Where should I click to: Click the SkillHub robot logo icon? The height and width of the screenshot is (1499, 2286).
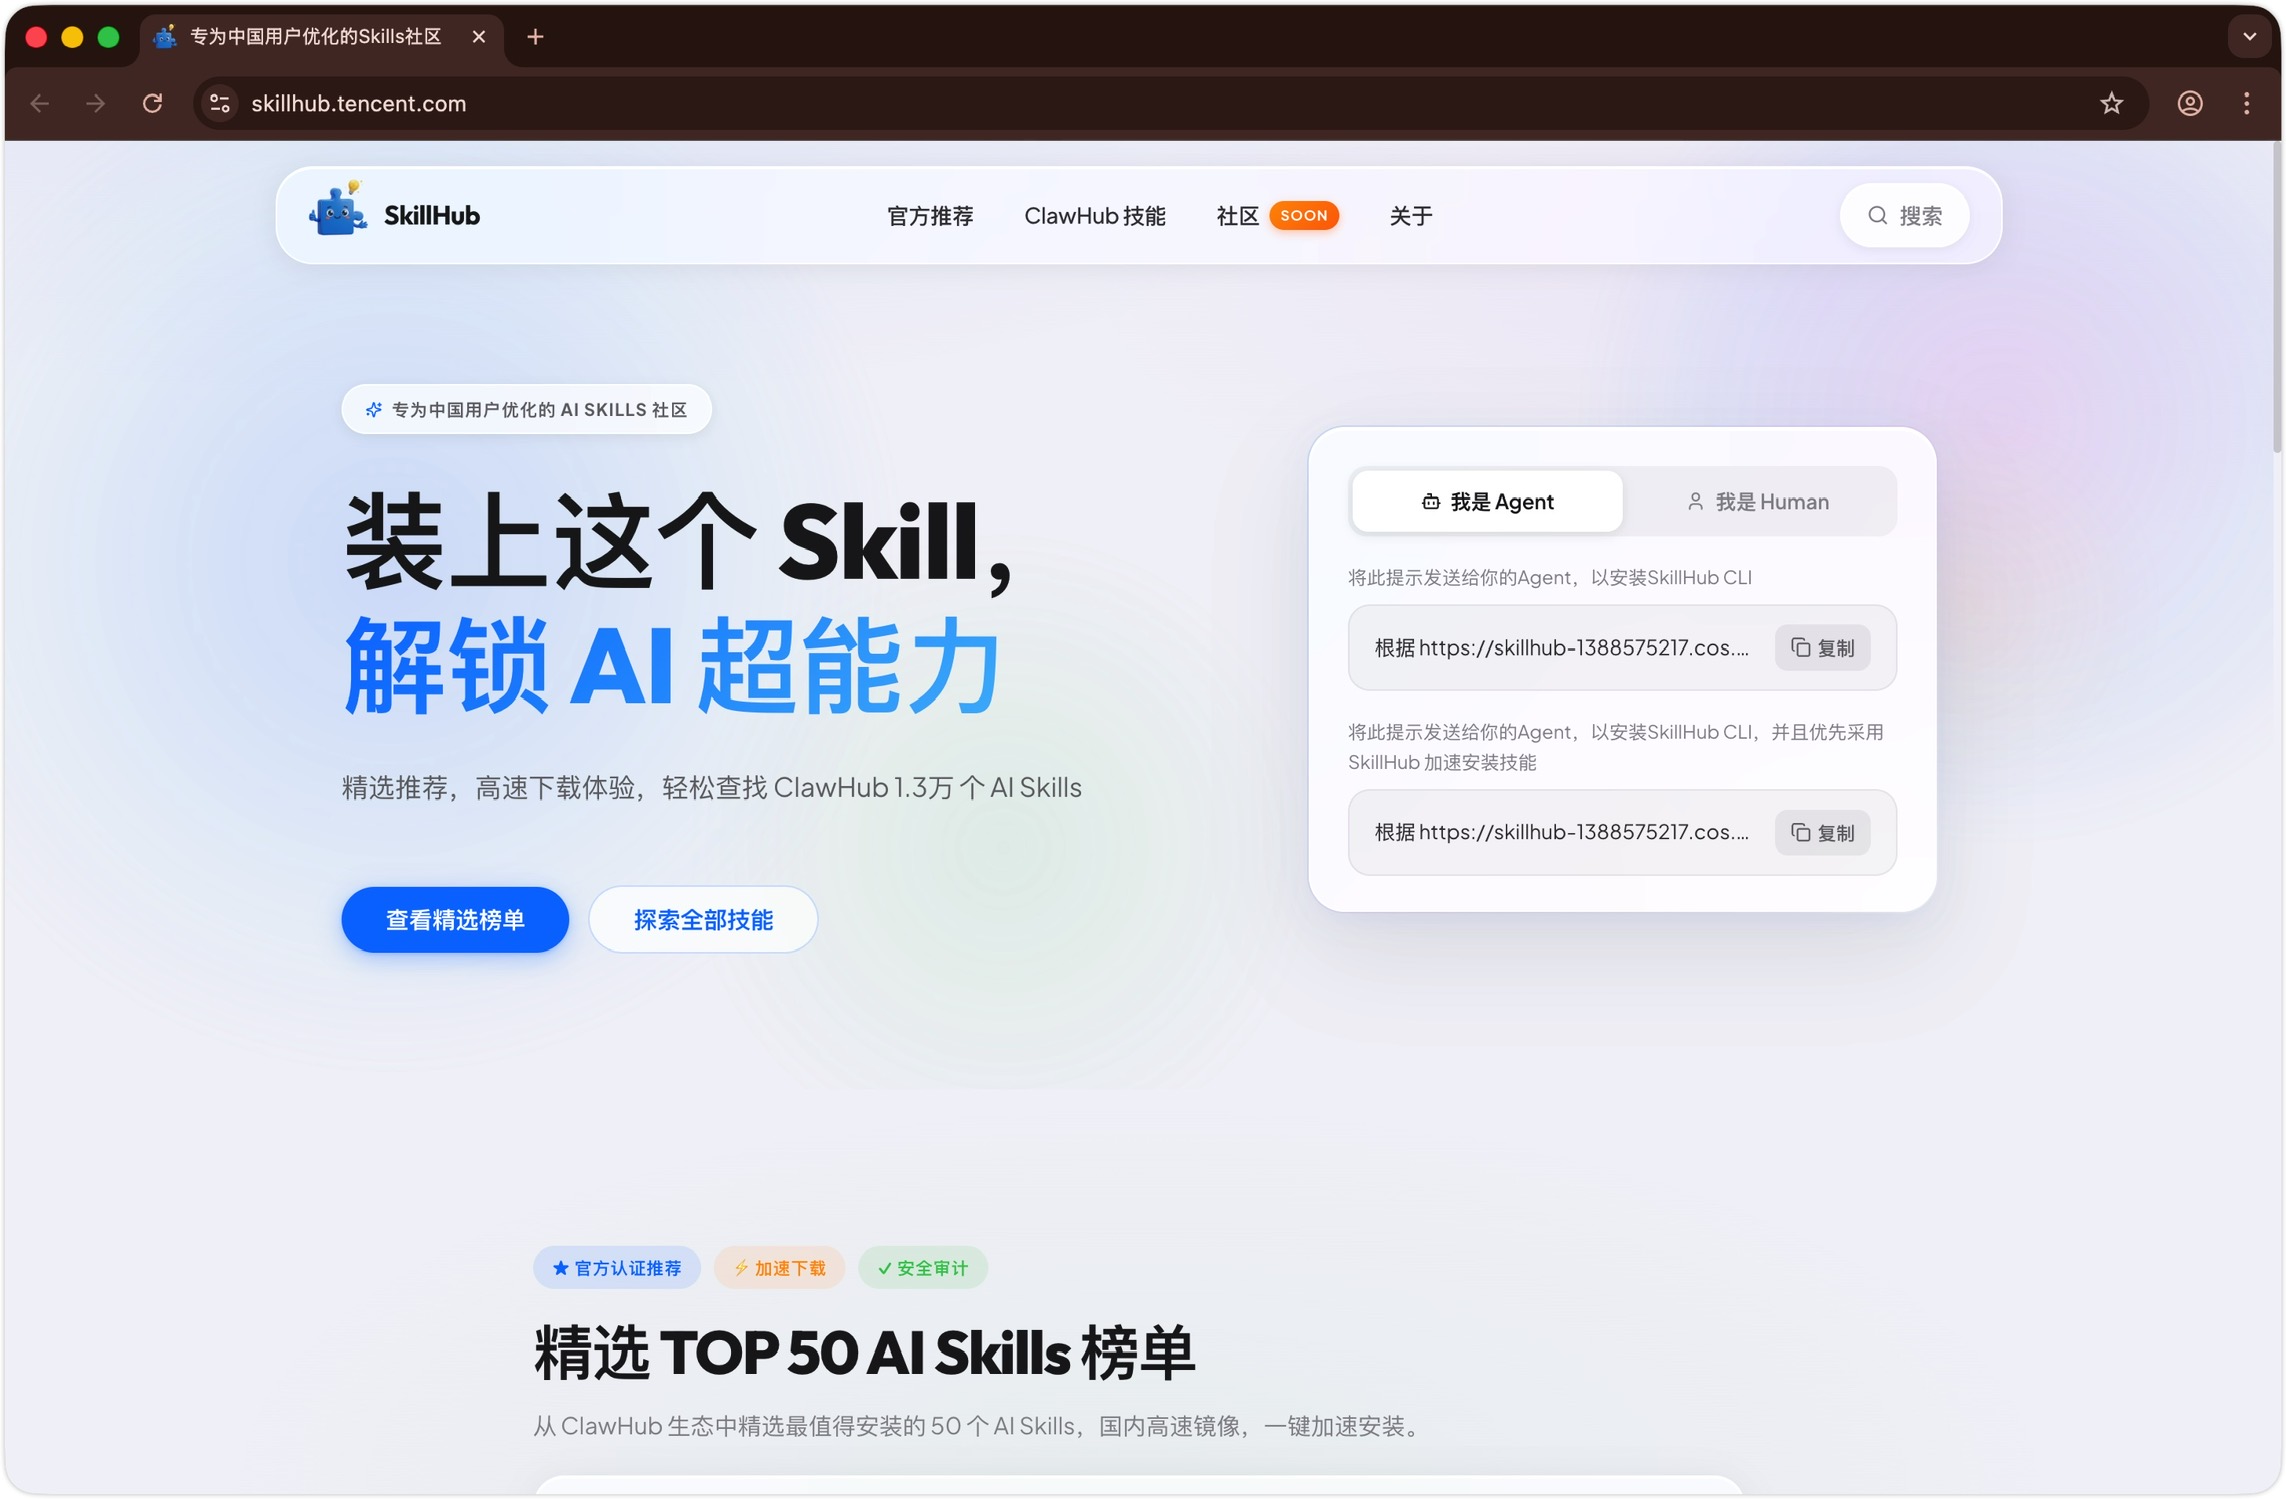click(x=337, y=211)
